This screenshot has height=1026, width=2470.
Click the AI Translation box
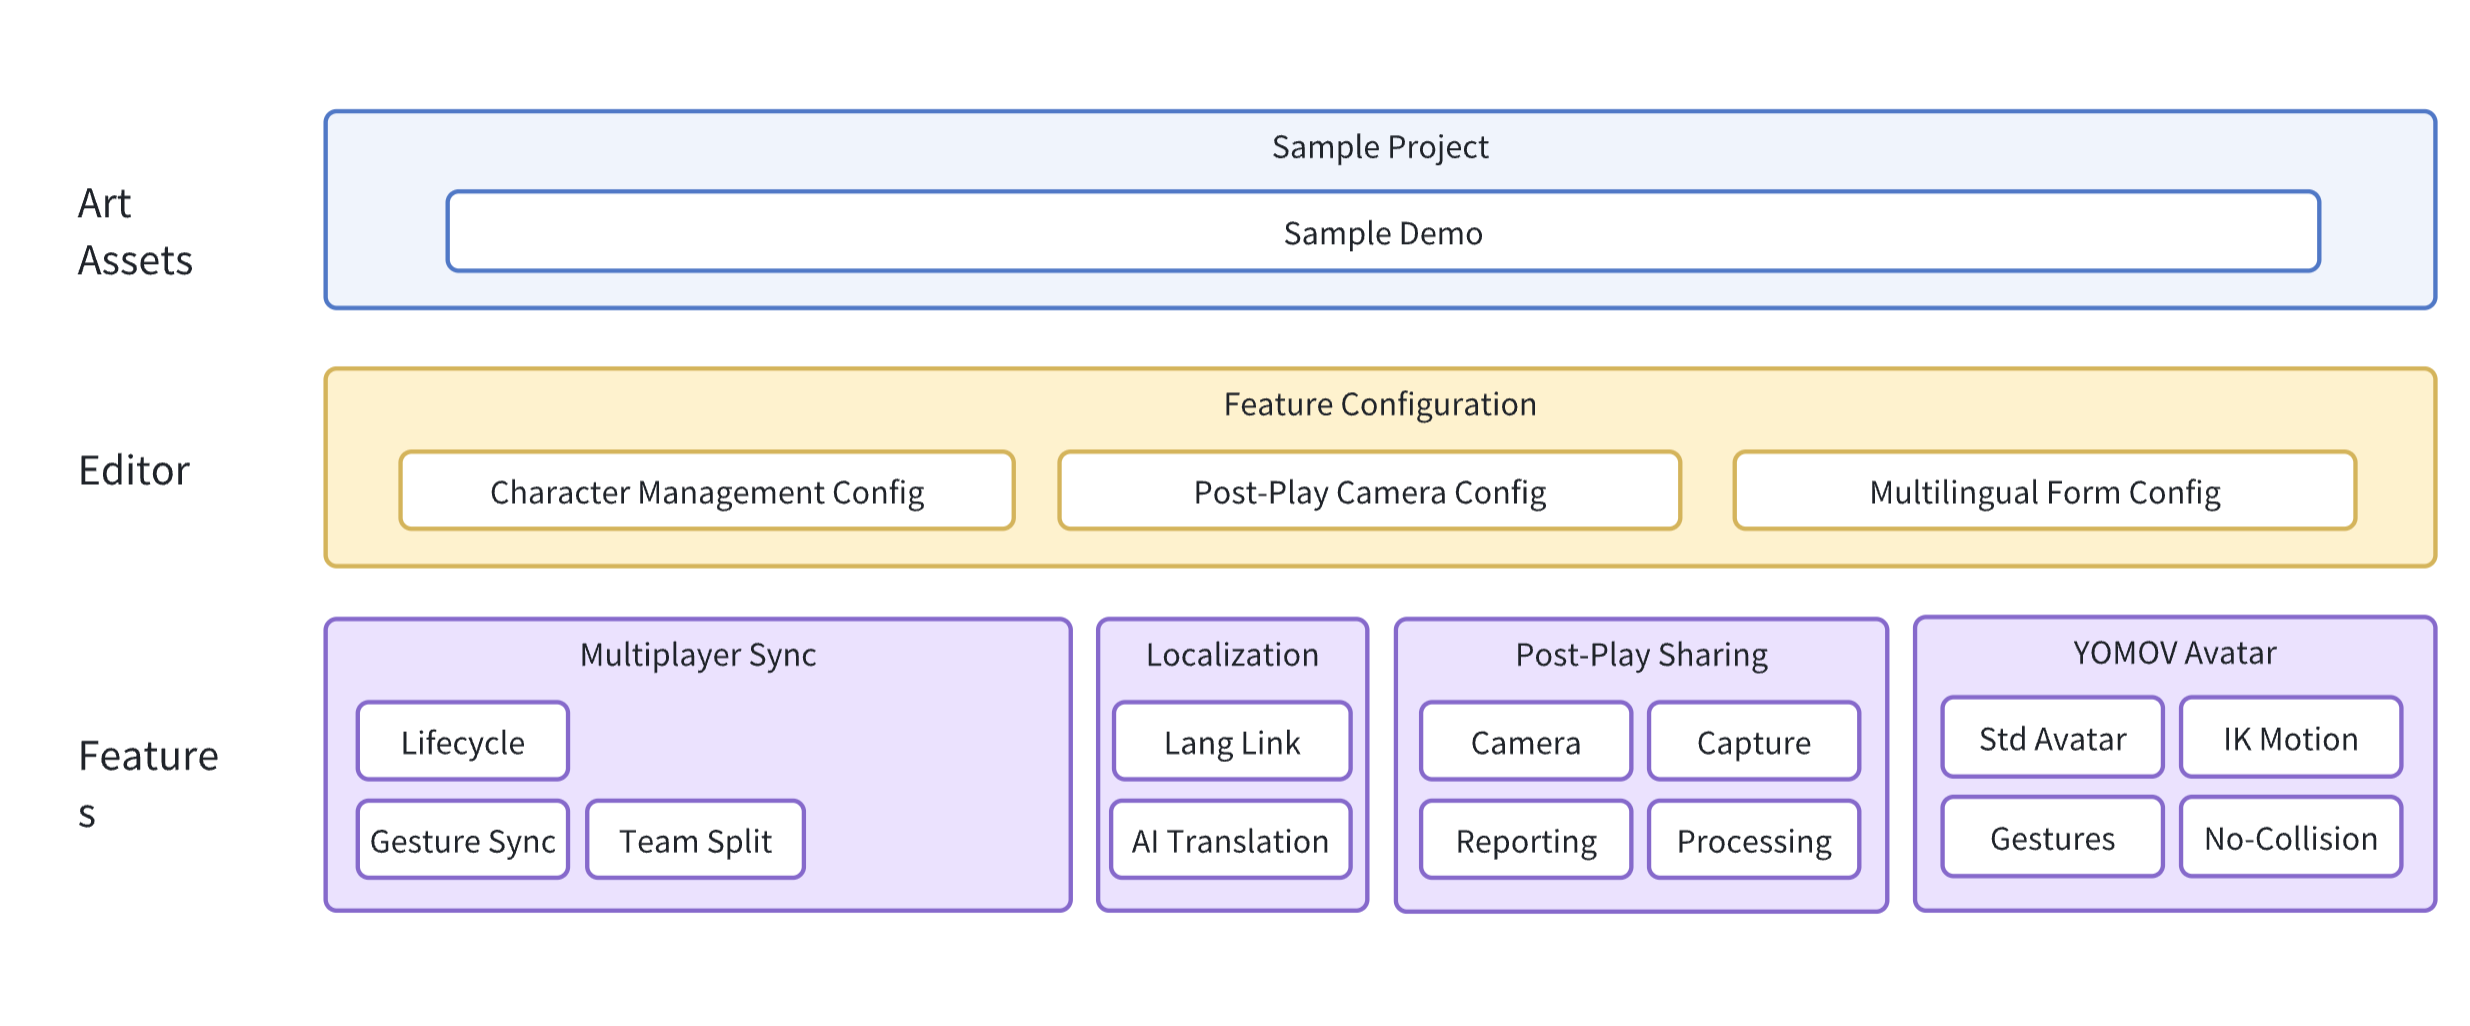(1231, 840)
